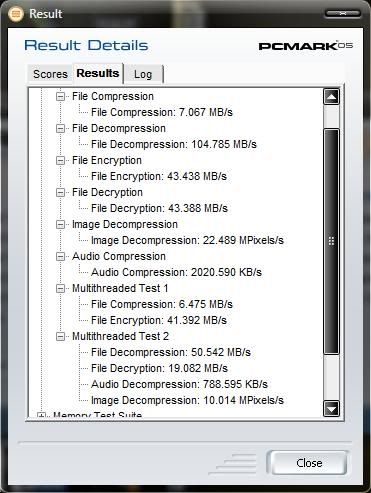Click the scrollbar down arrow

coord(331,409)
